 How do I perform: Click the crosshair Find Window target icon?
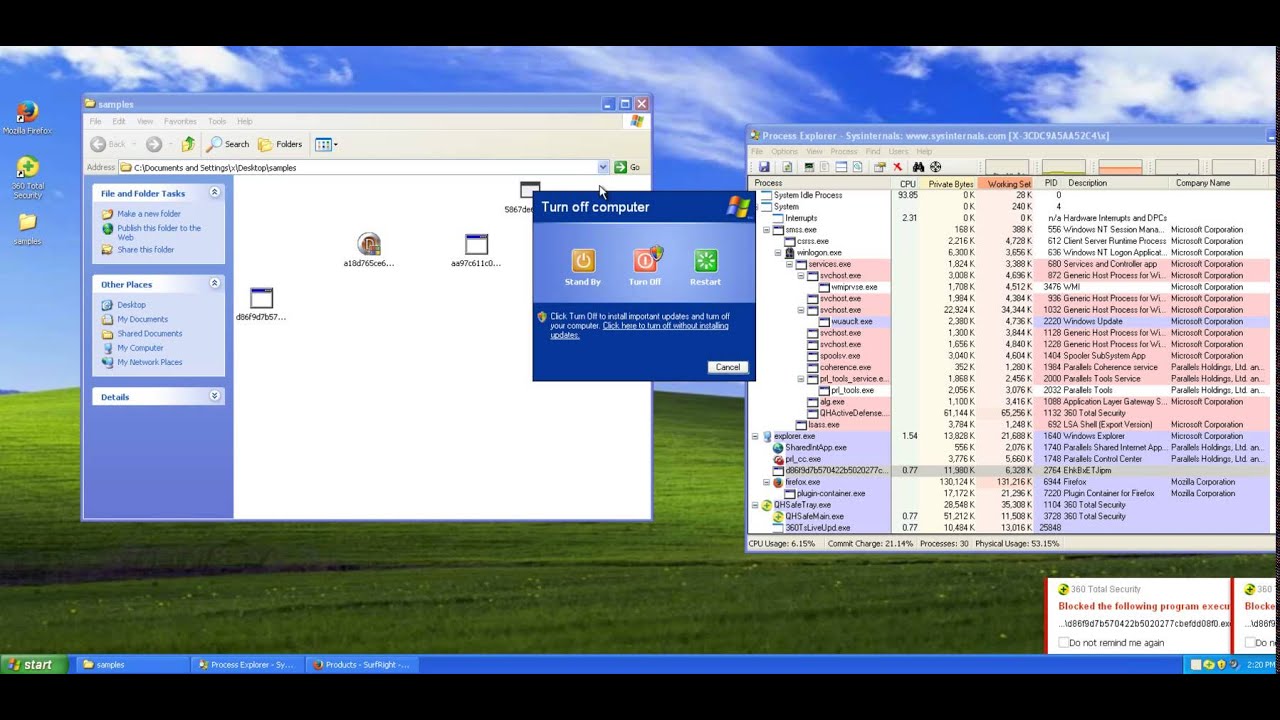[x=936, y=167]
